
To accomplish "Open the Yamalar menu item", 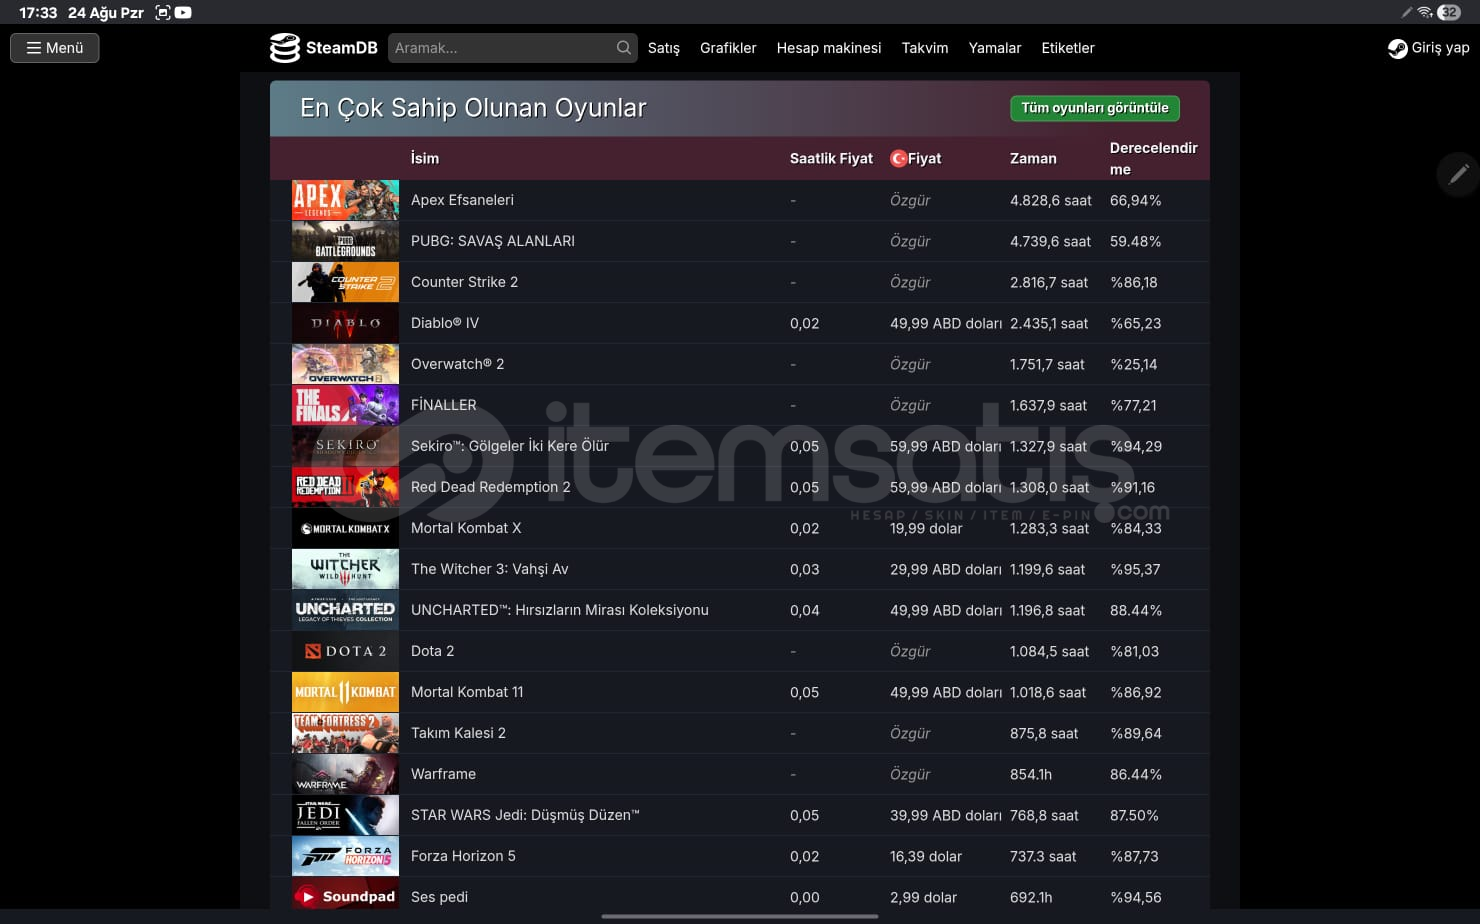I will [995, 48].
